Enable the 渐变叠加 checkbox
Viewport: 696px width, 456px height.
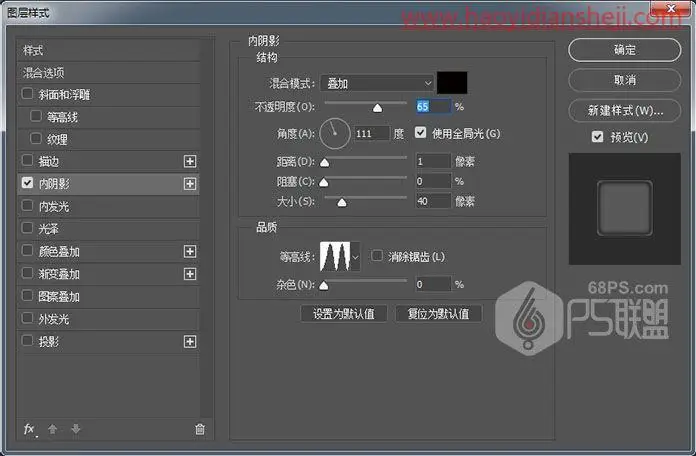[27, 273]
